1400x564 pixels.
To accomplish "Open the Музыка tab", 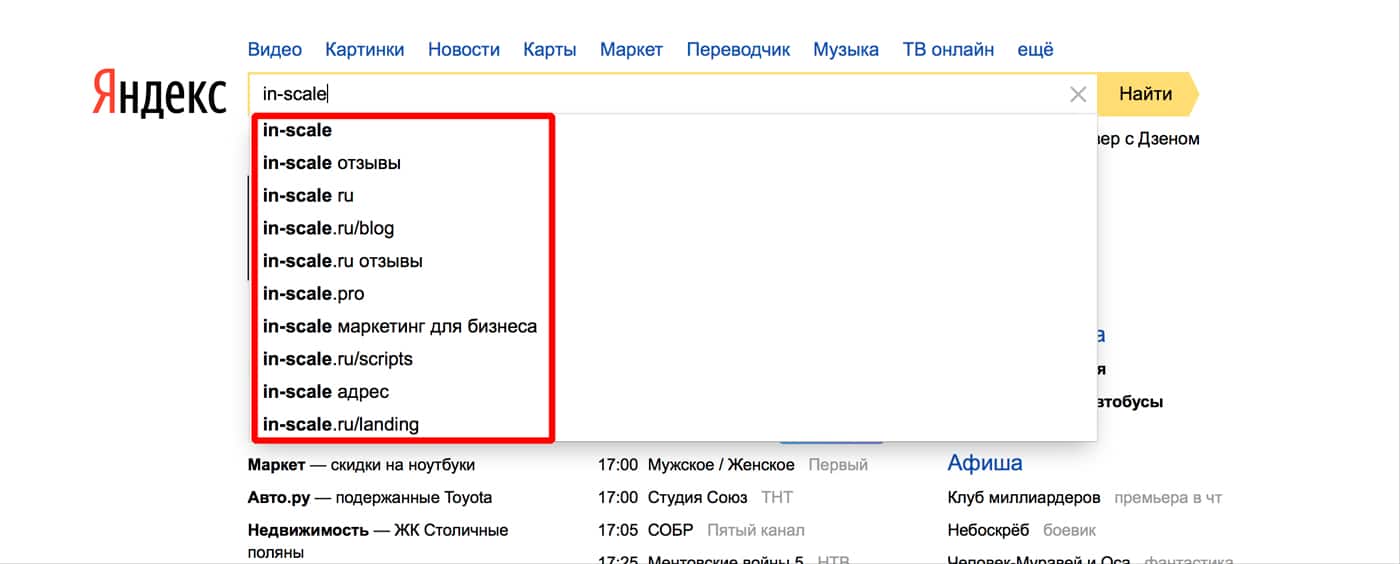I will [846, 49].
